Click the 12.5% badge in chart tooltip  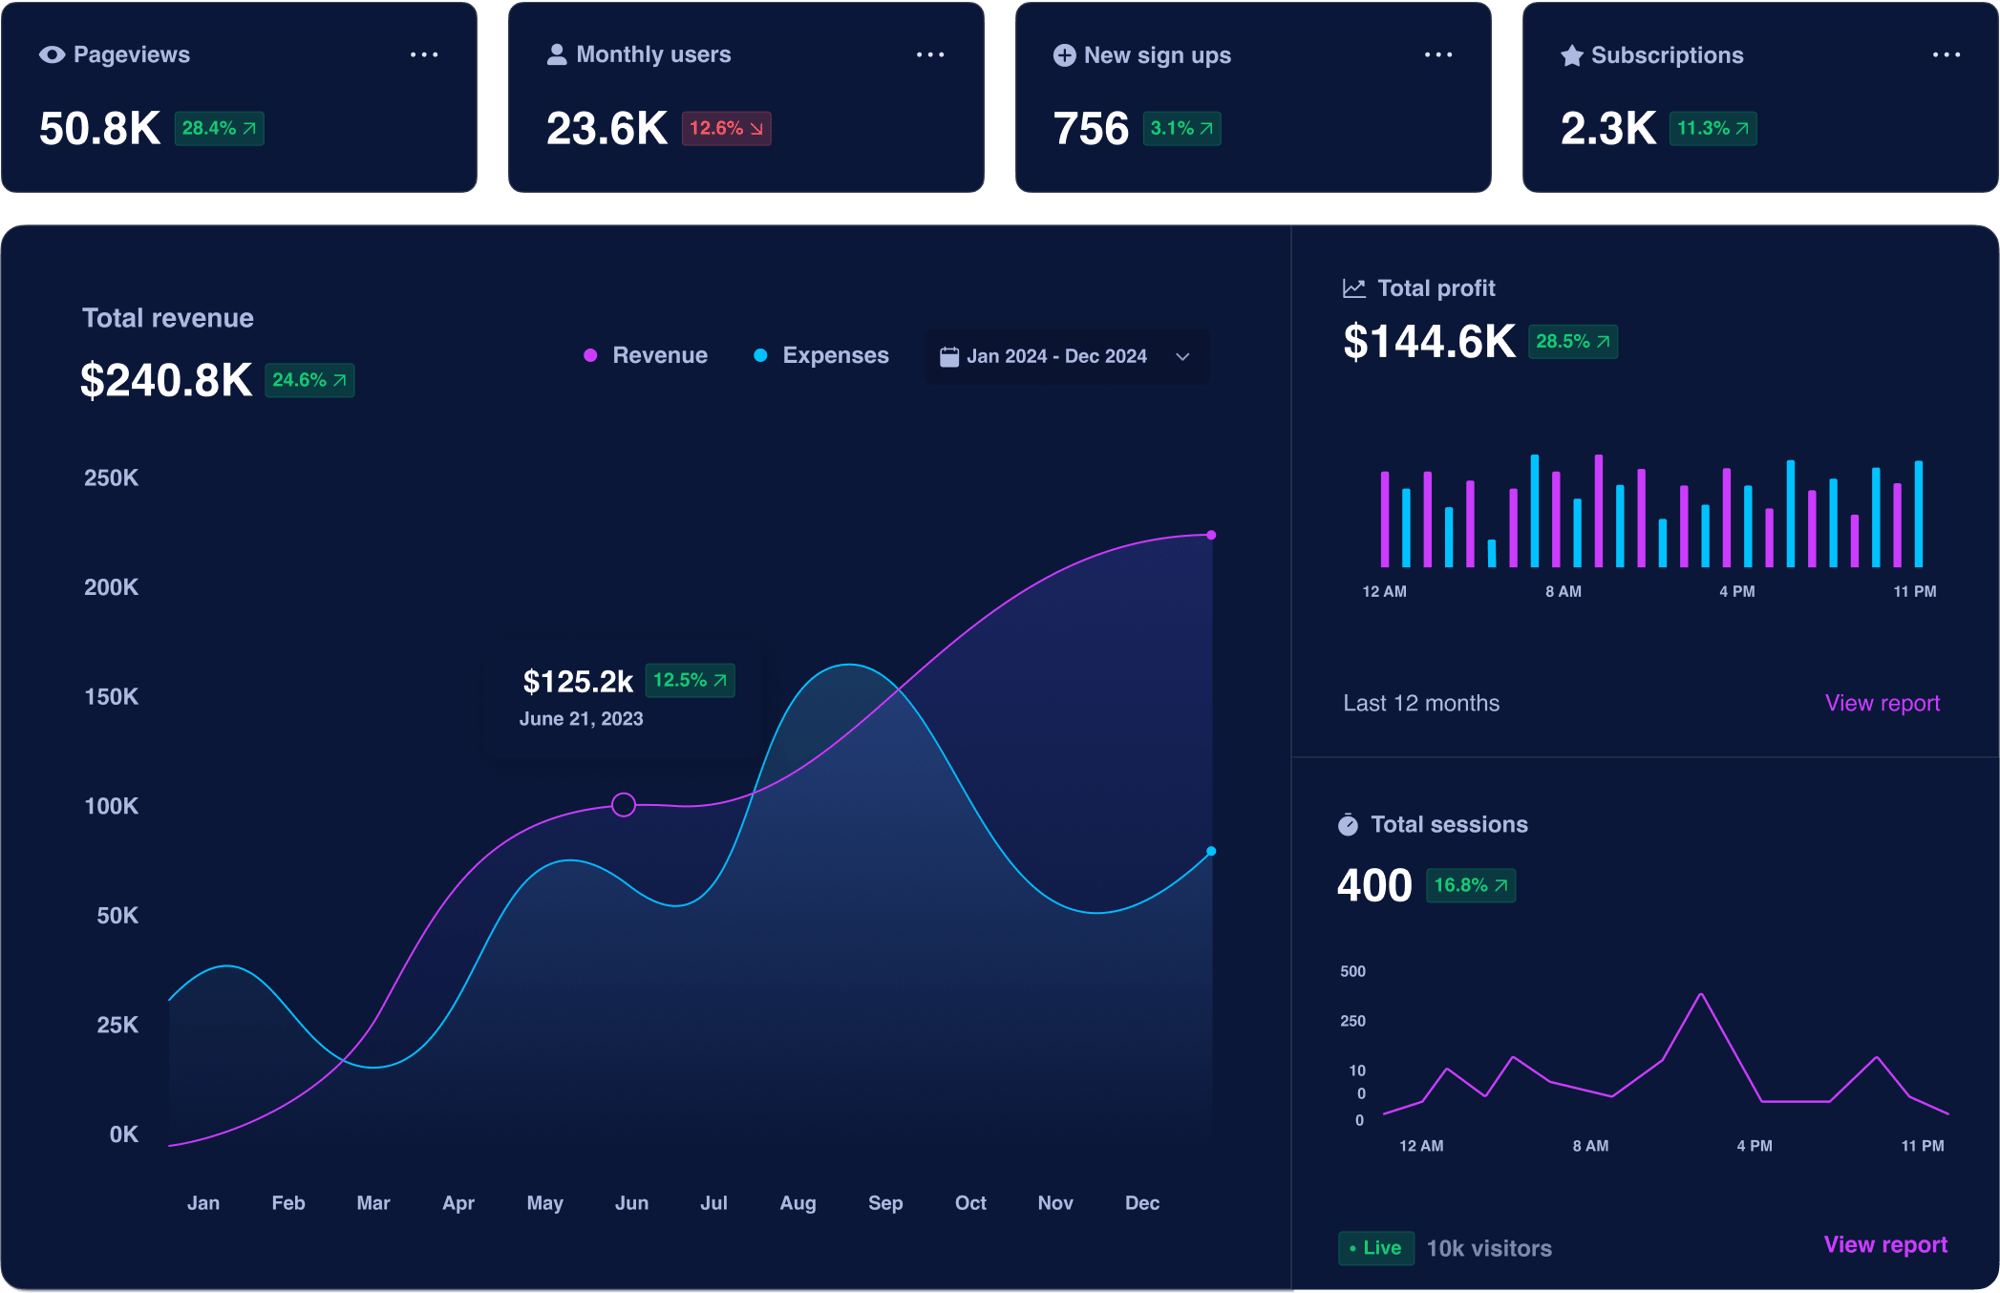pos(690,681)
